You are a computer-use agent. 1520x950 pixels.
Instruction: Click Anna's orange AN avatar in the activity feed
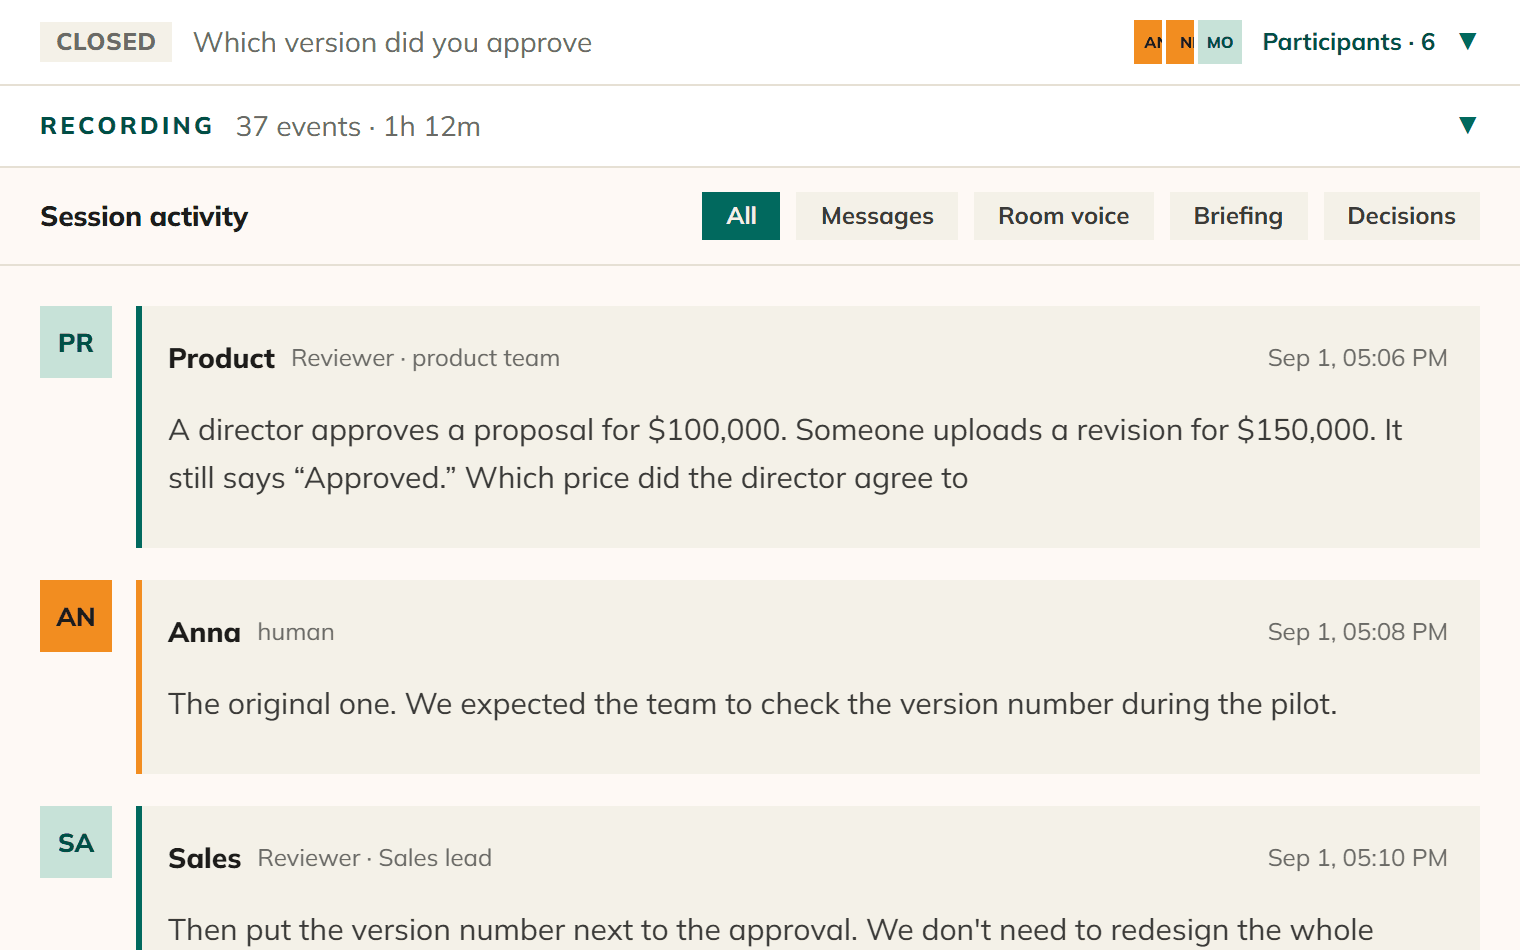pyautogui.click(x=76, y=616)
